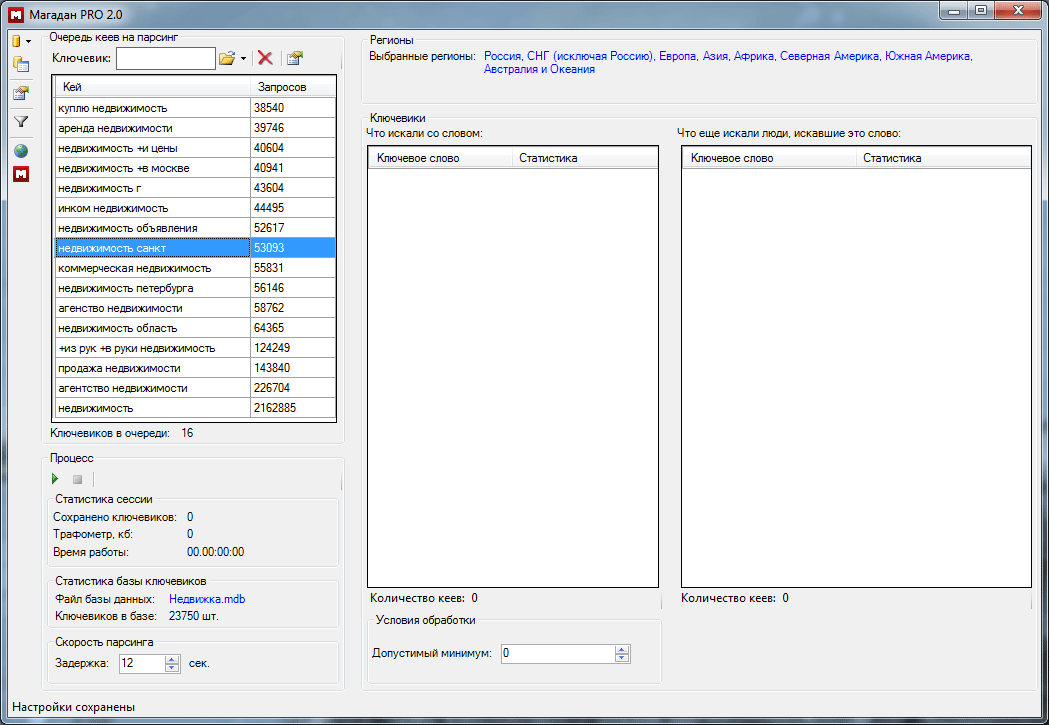Sort queue by the Запросов column header

pyautogui.click(x=282, y=88)
